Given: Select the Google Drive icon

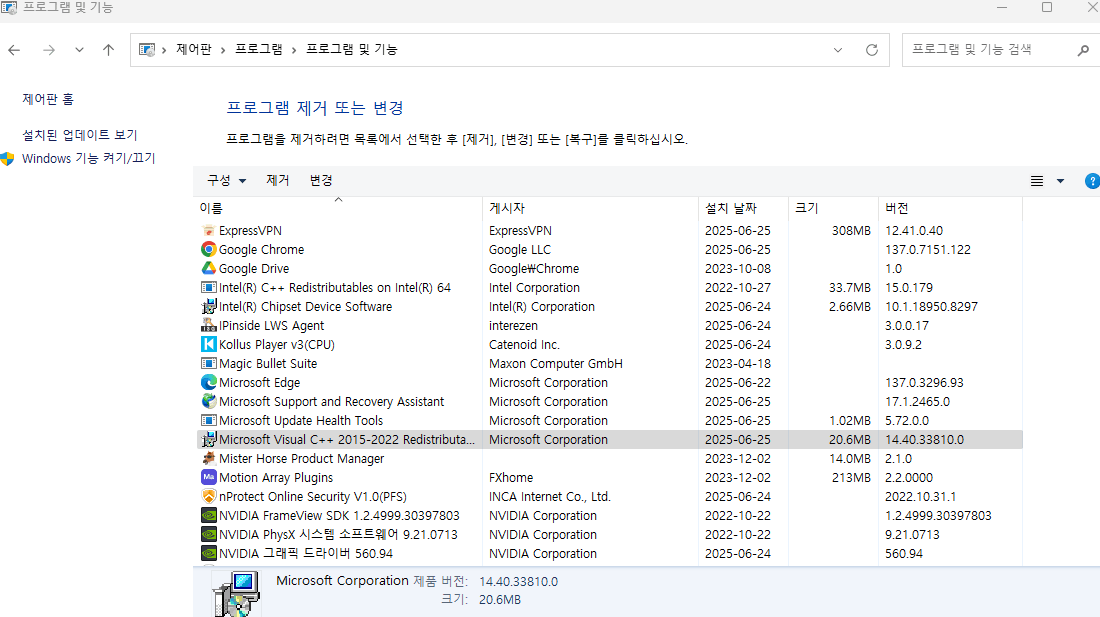Looking at the screenshot, I should click(x=209, y=268).
